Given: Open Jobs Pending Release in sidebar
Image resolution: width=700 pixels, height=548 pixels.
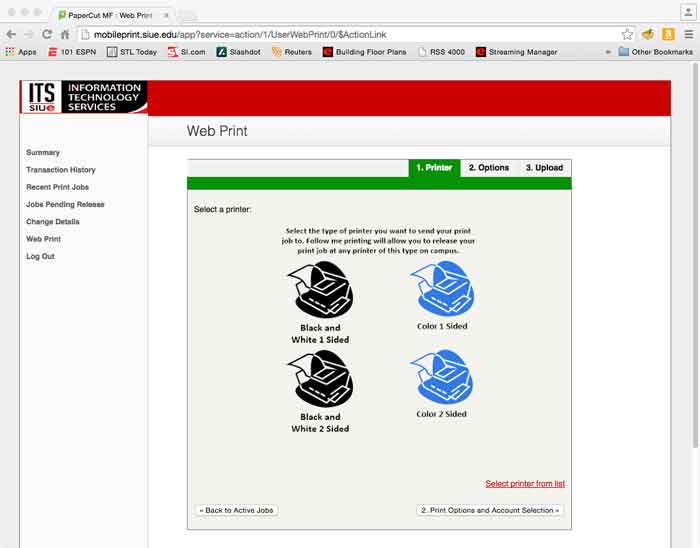Looking at the screenshot, I should [65, 204].
